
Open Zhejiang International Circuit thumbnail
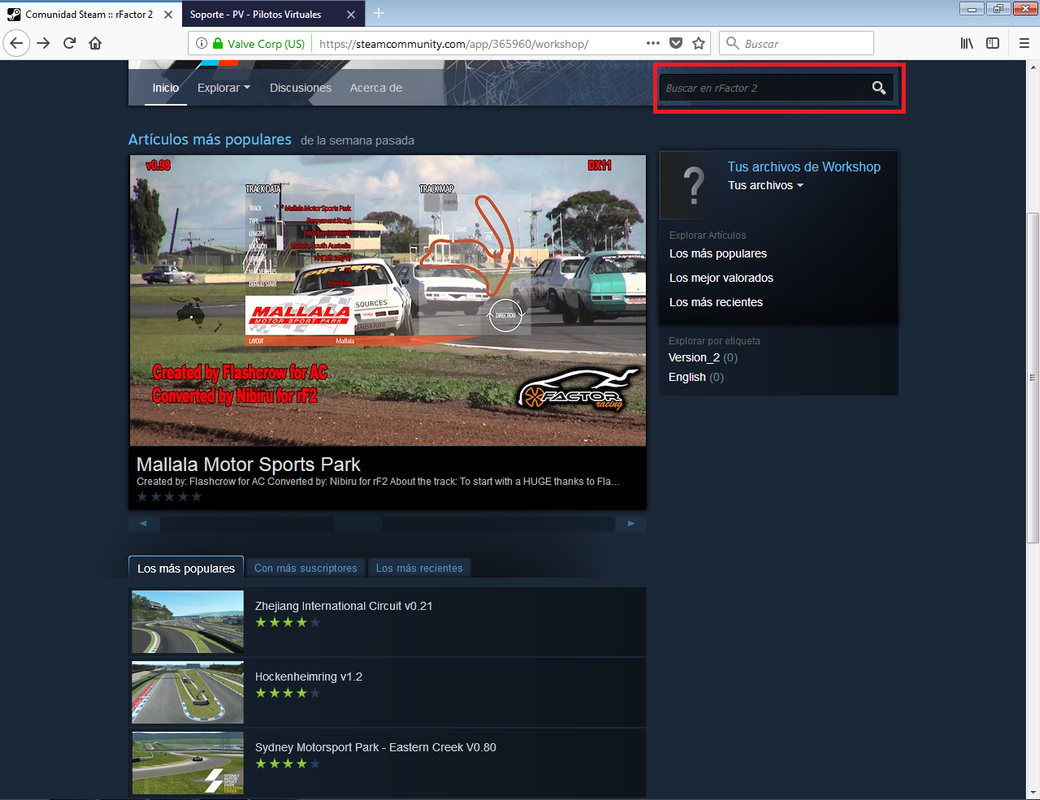coord(188,622)
